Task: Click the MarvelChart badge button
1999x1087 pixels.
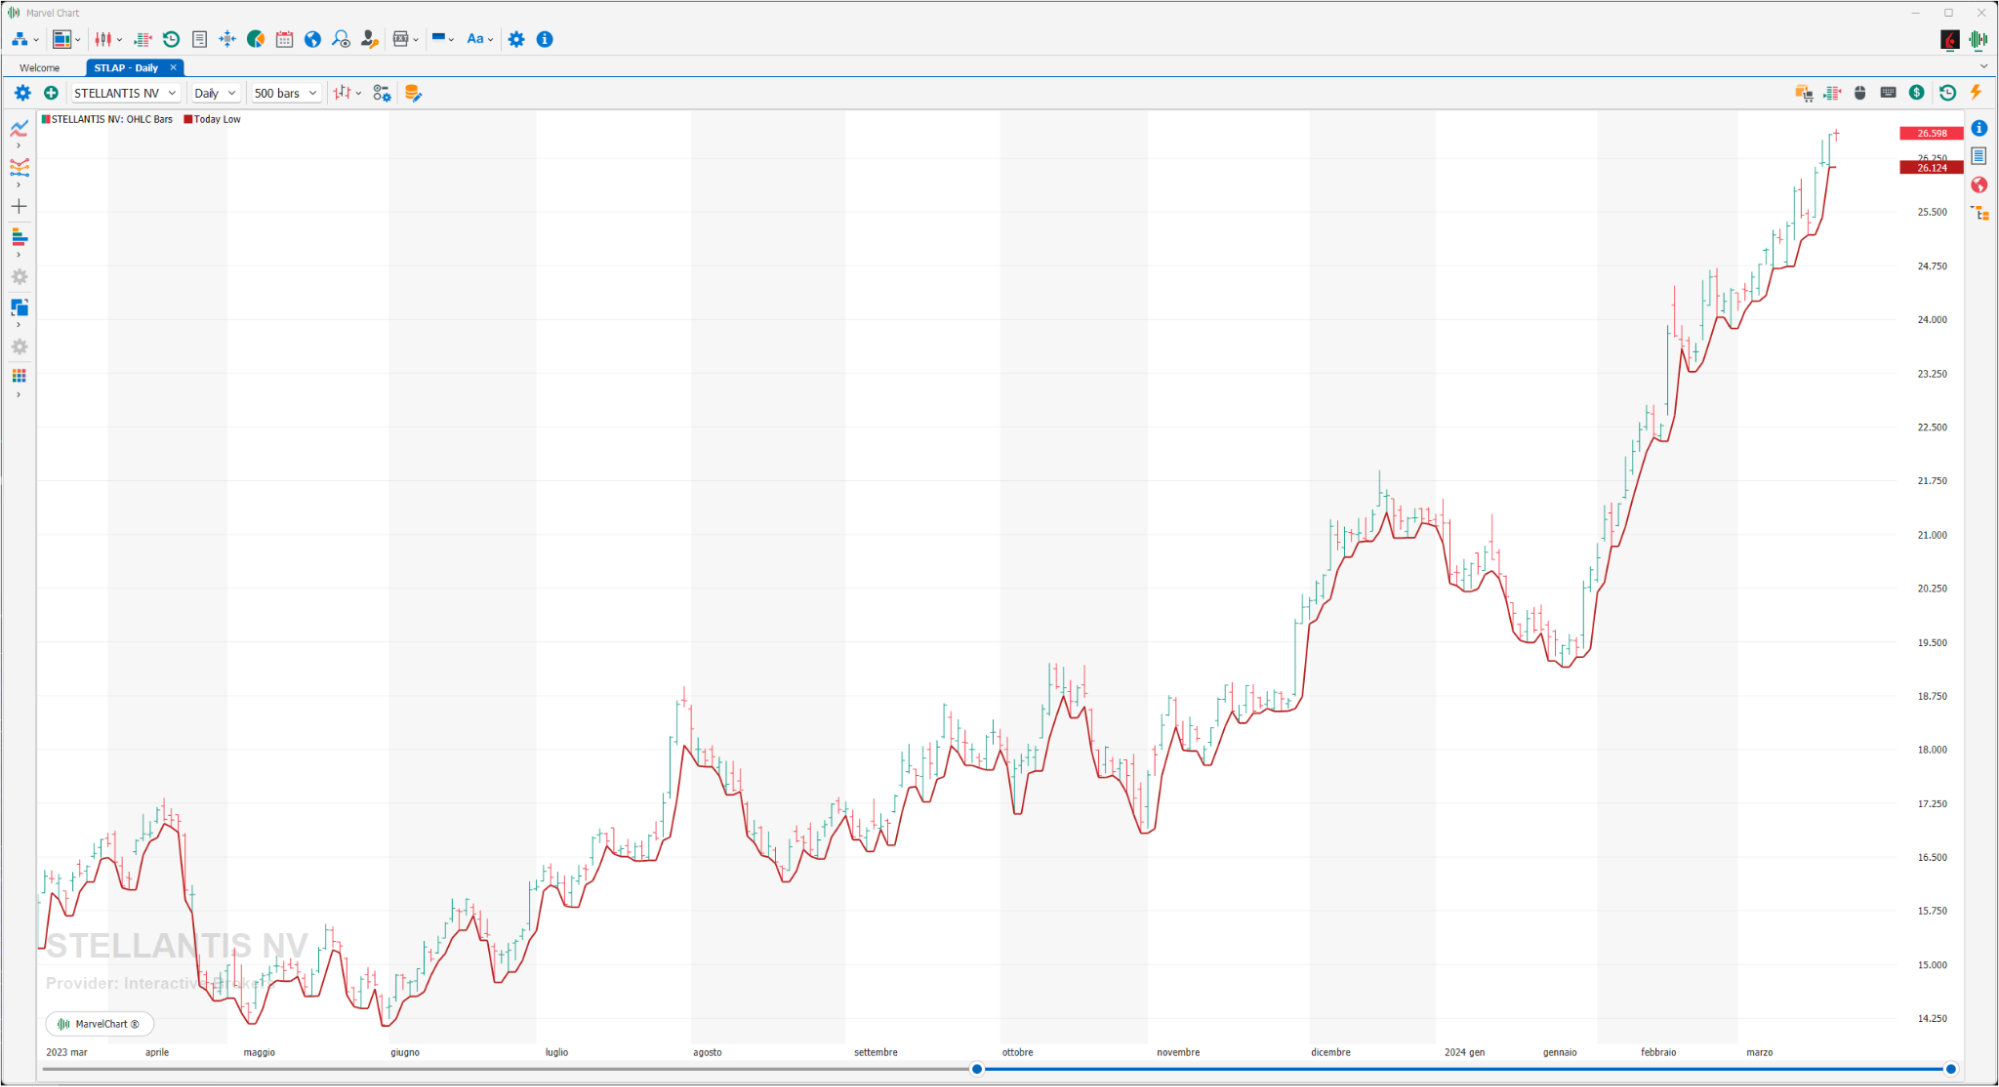Action: 99,1024
